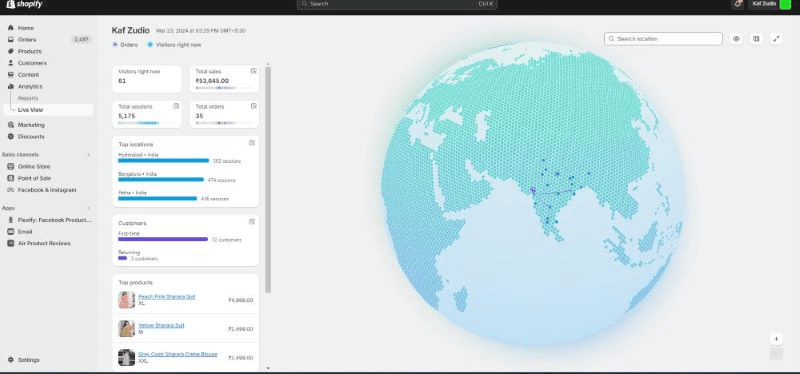Expand the Sales channels chevron
The height and width of the screenshot is (374, 800).
pyautogui.click(x=89, y=155)
